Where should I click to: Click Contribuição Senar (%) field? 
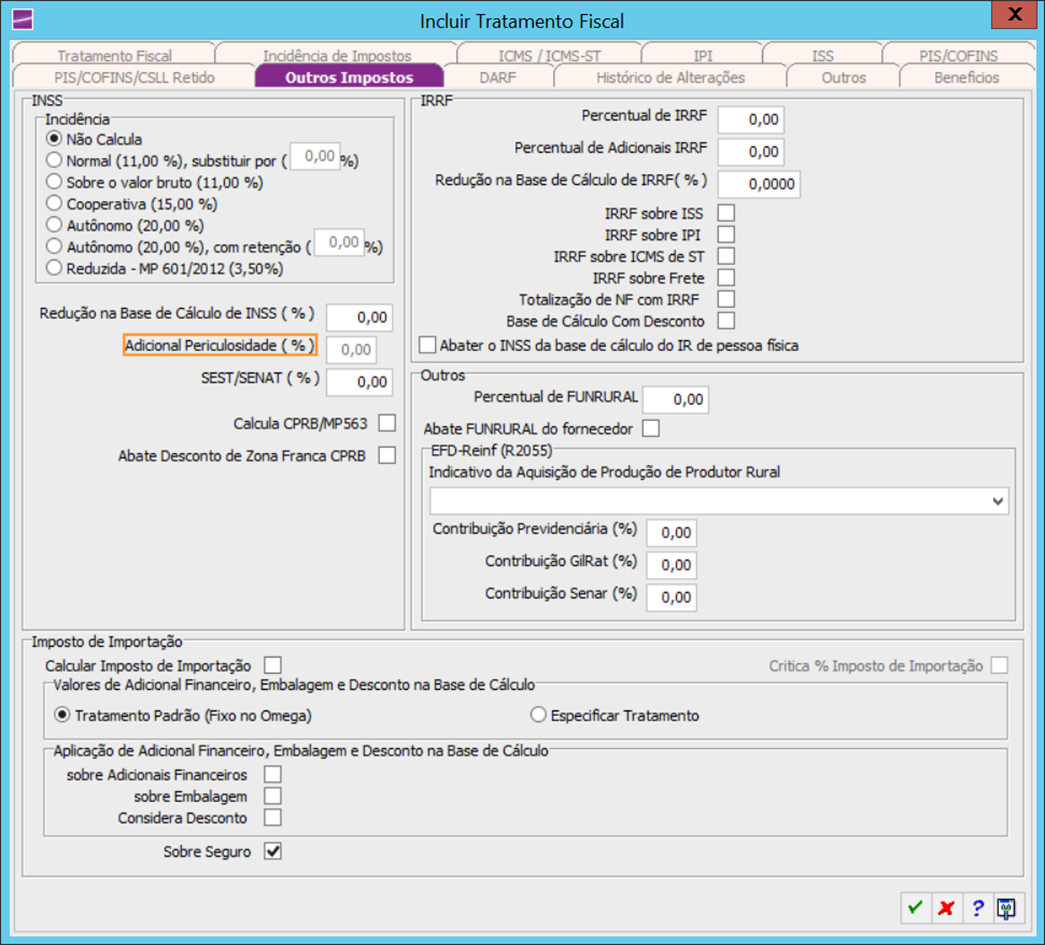point(672,597)
